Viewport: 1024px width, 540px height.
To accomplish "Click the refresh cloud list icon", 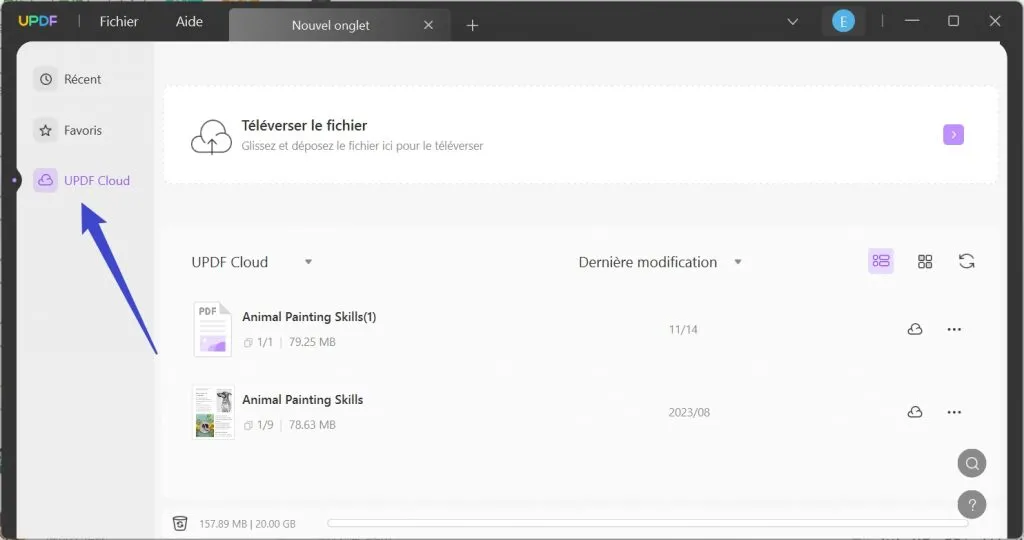I will [966, 261].
